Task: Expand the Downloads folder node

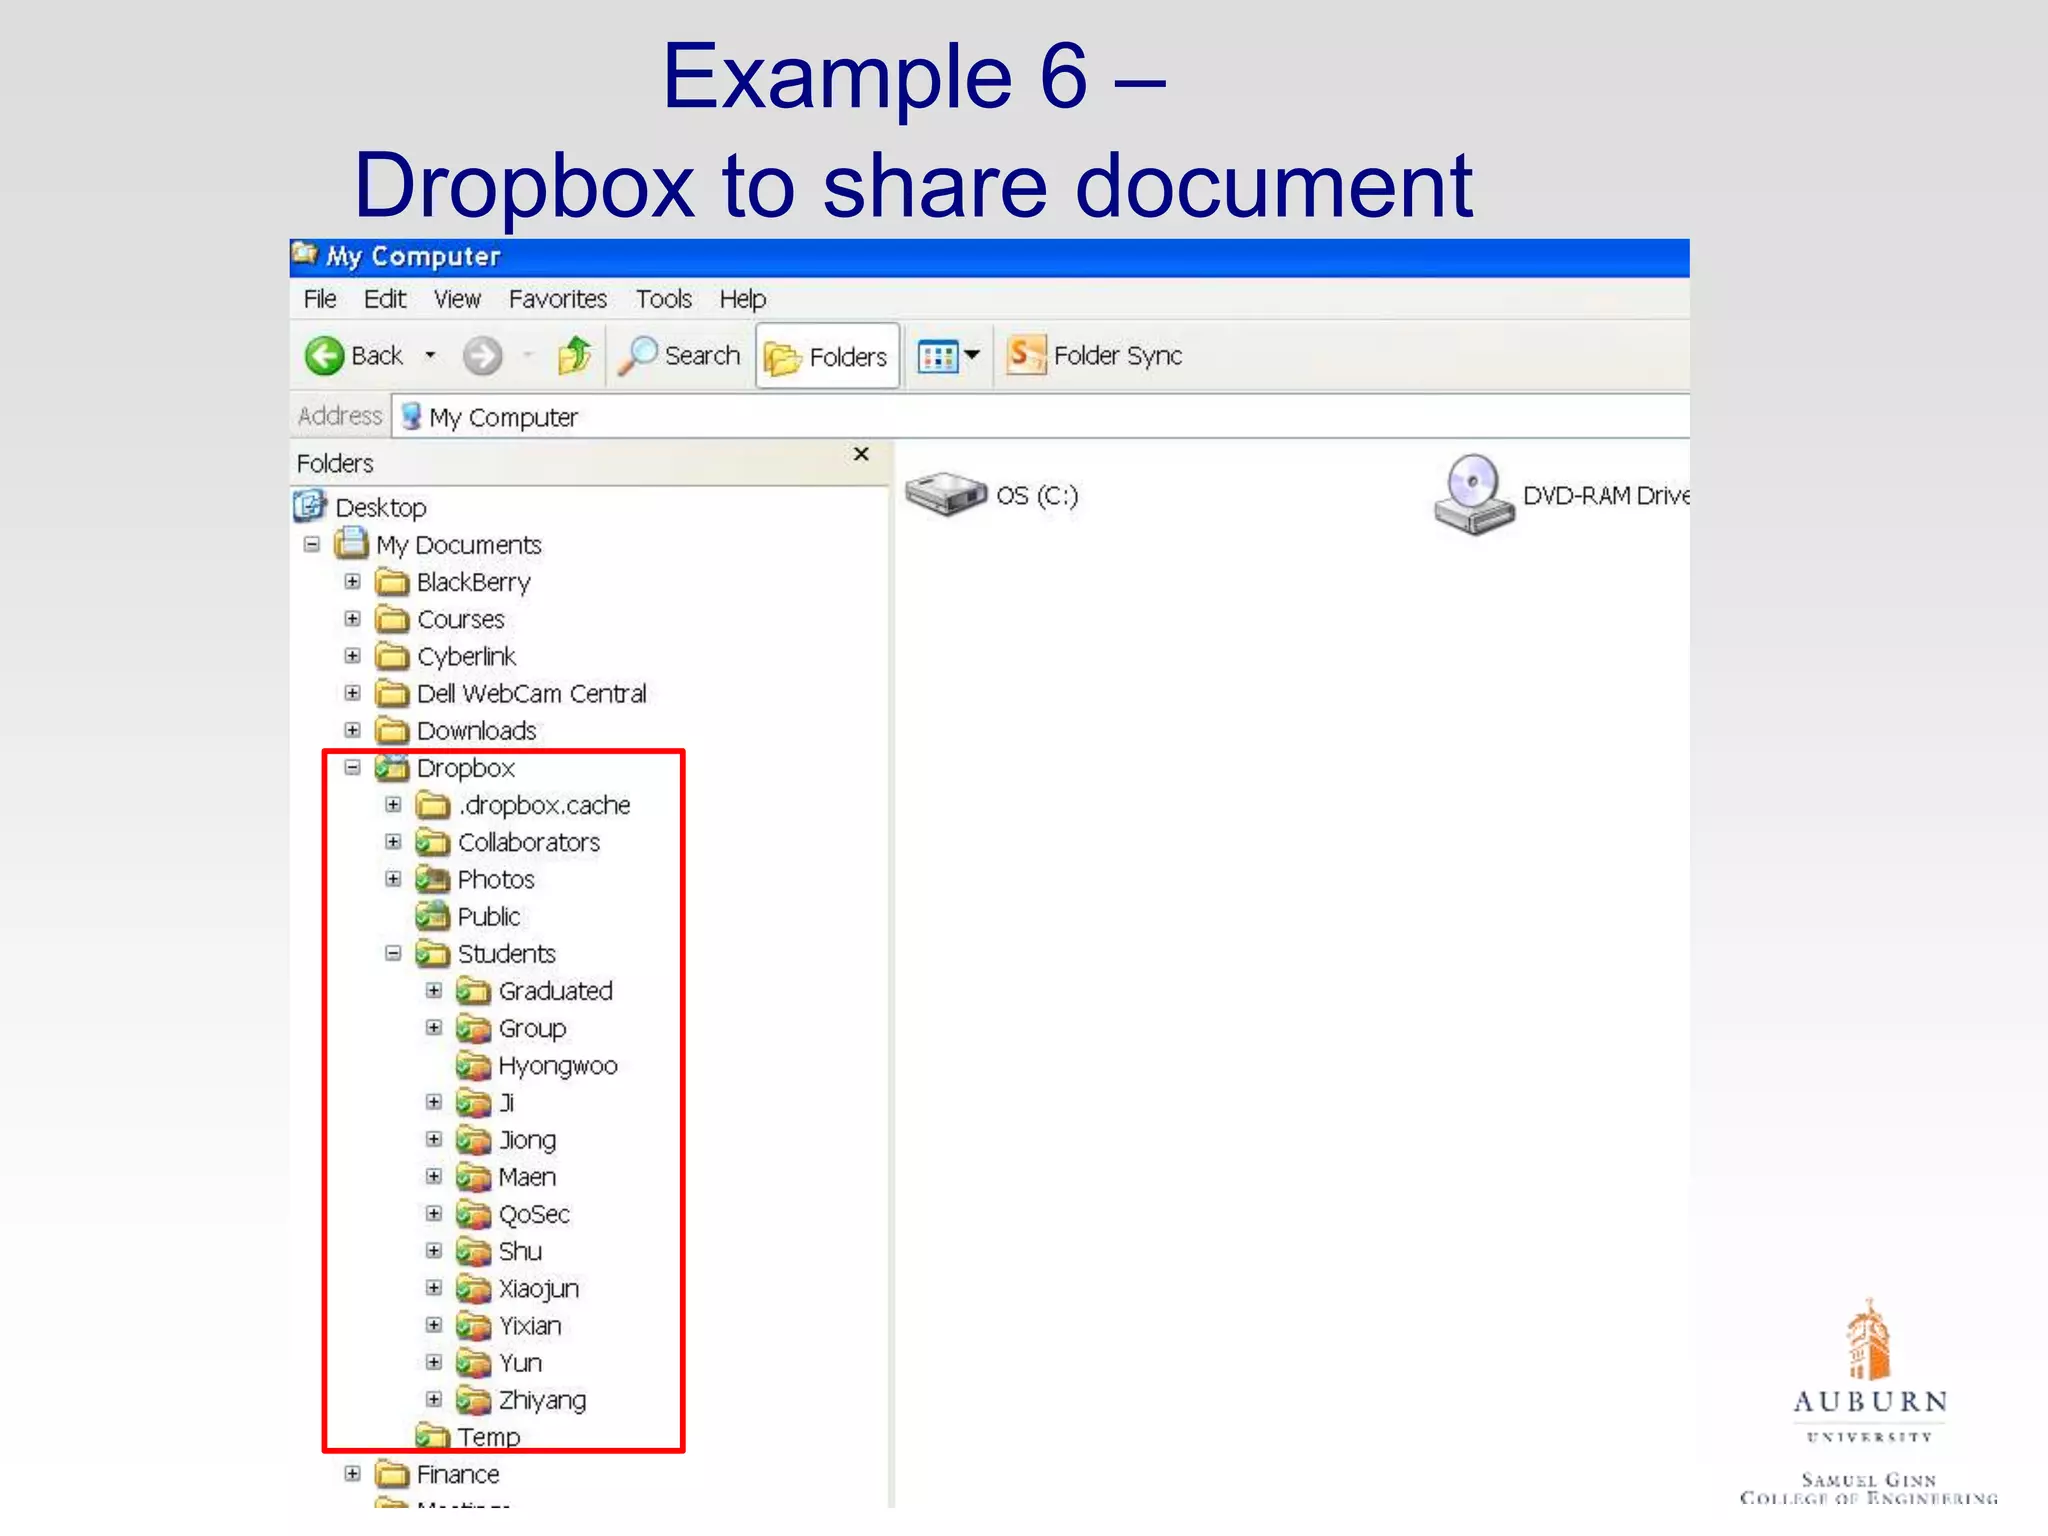Action: [352, 730]
